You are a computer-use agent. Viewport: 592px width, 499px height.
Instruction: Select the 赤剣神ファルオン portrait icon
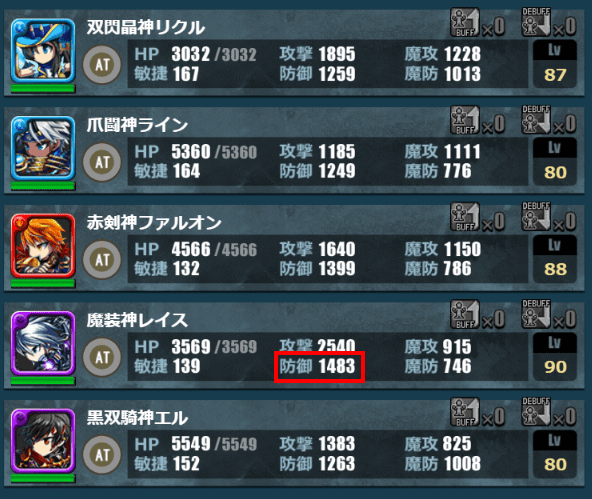(43, 245)
